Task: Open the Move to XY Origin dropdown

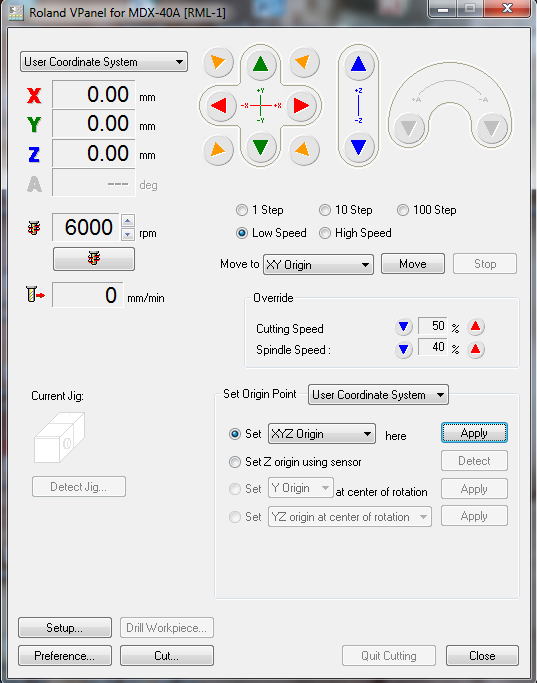Action: 318,265
